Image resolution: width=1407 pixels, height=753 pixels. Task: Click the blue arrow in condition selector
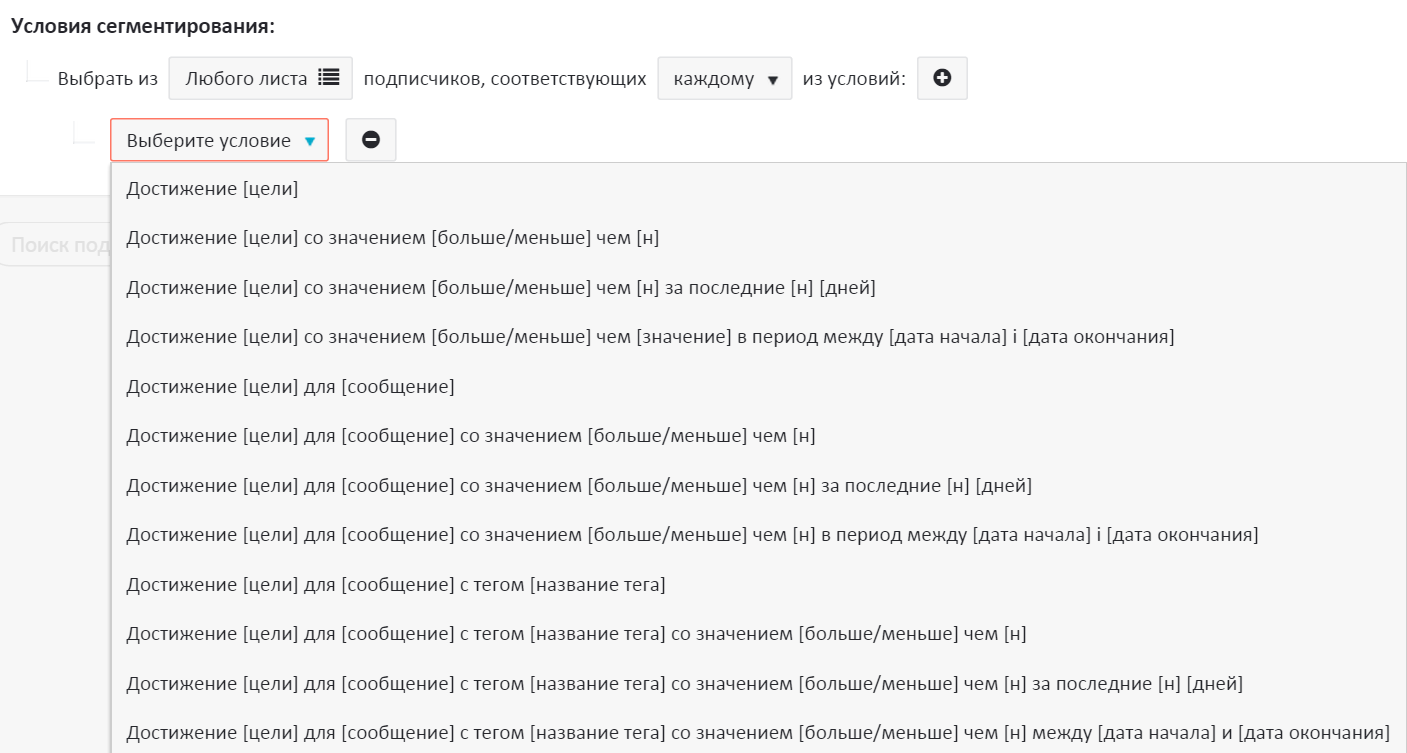coord(310,141)
